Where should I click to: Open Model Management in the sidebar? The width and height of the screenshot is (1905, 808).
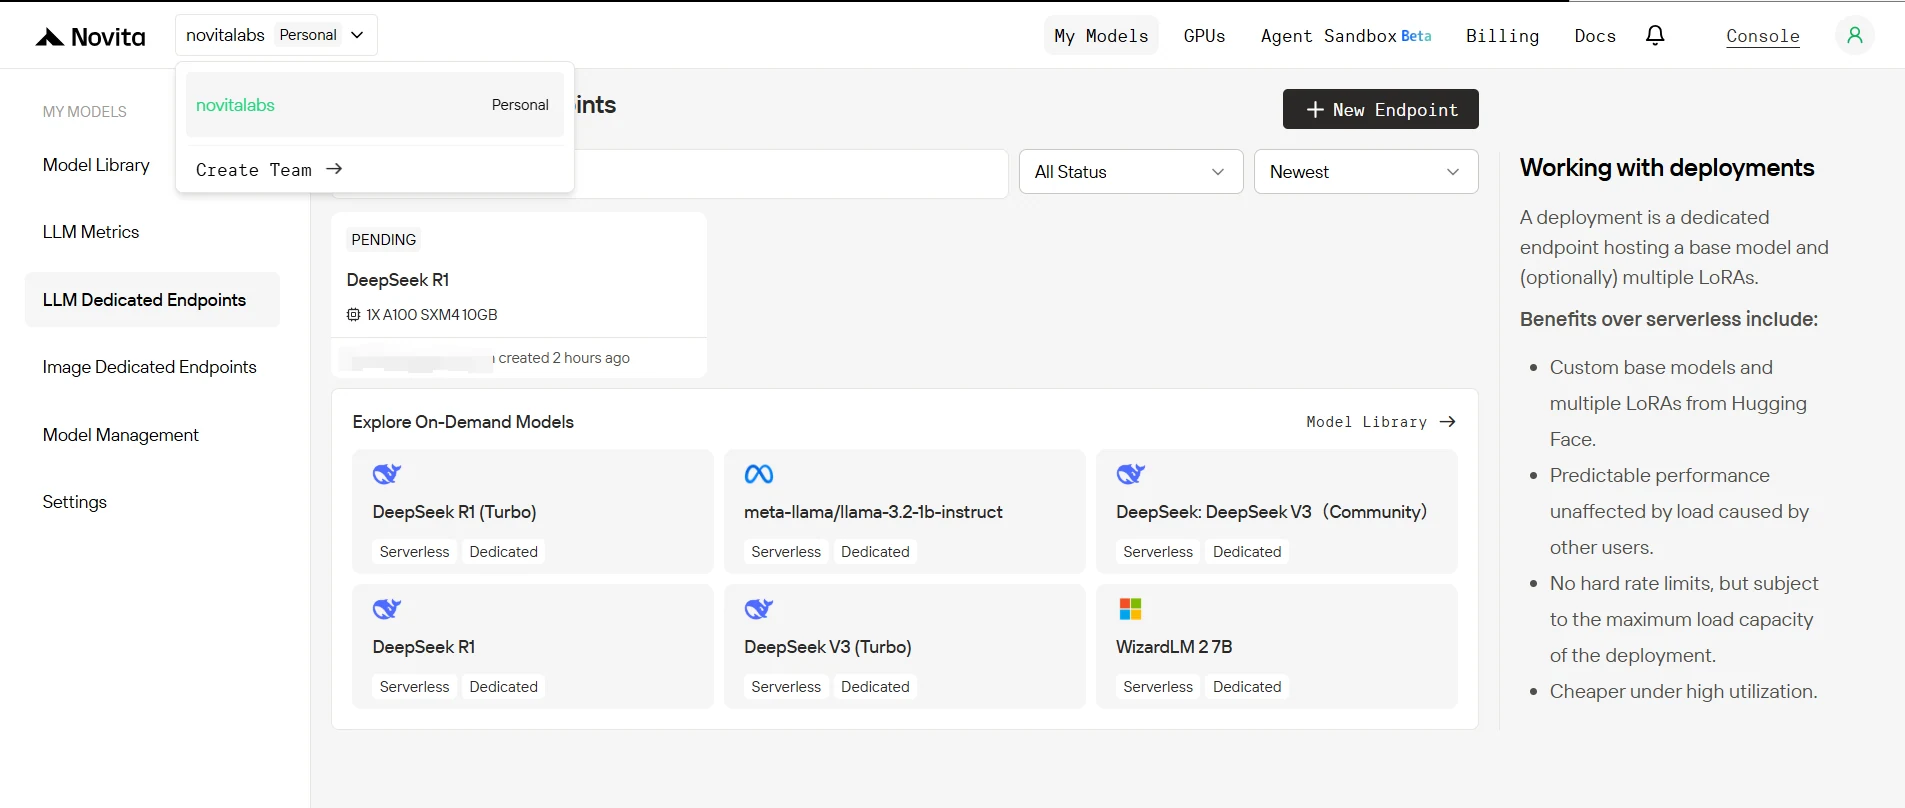(120, 435)
